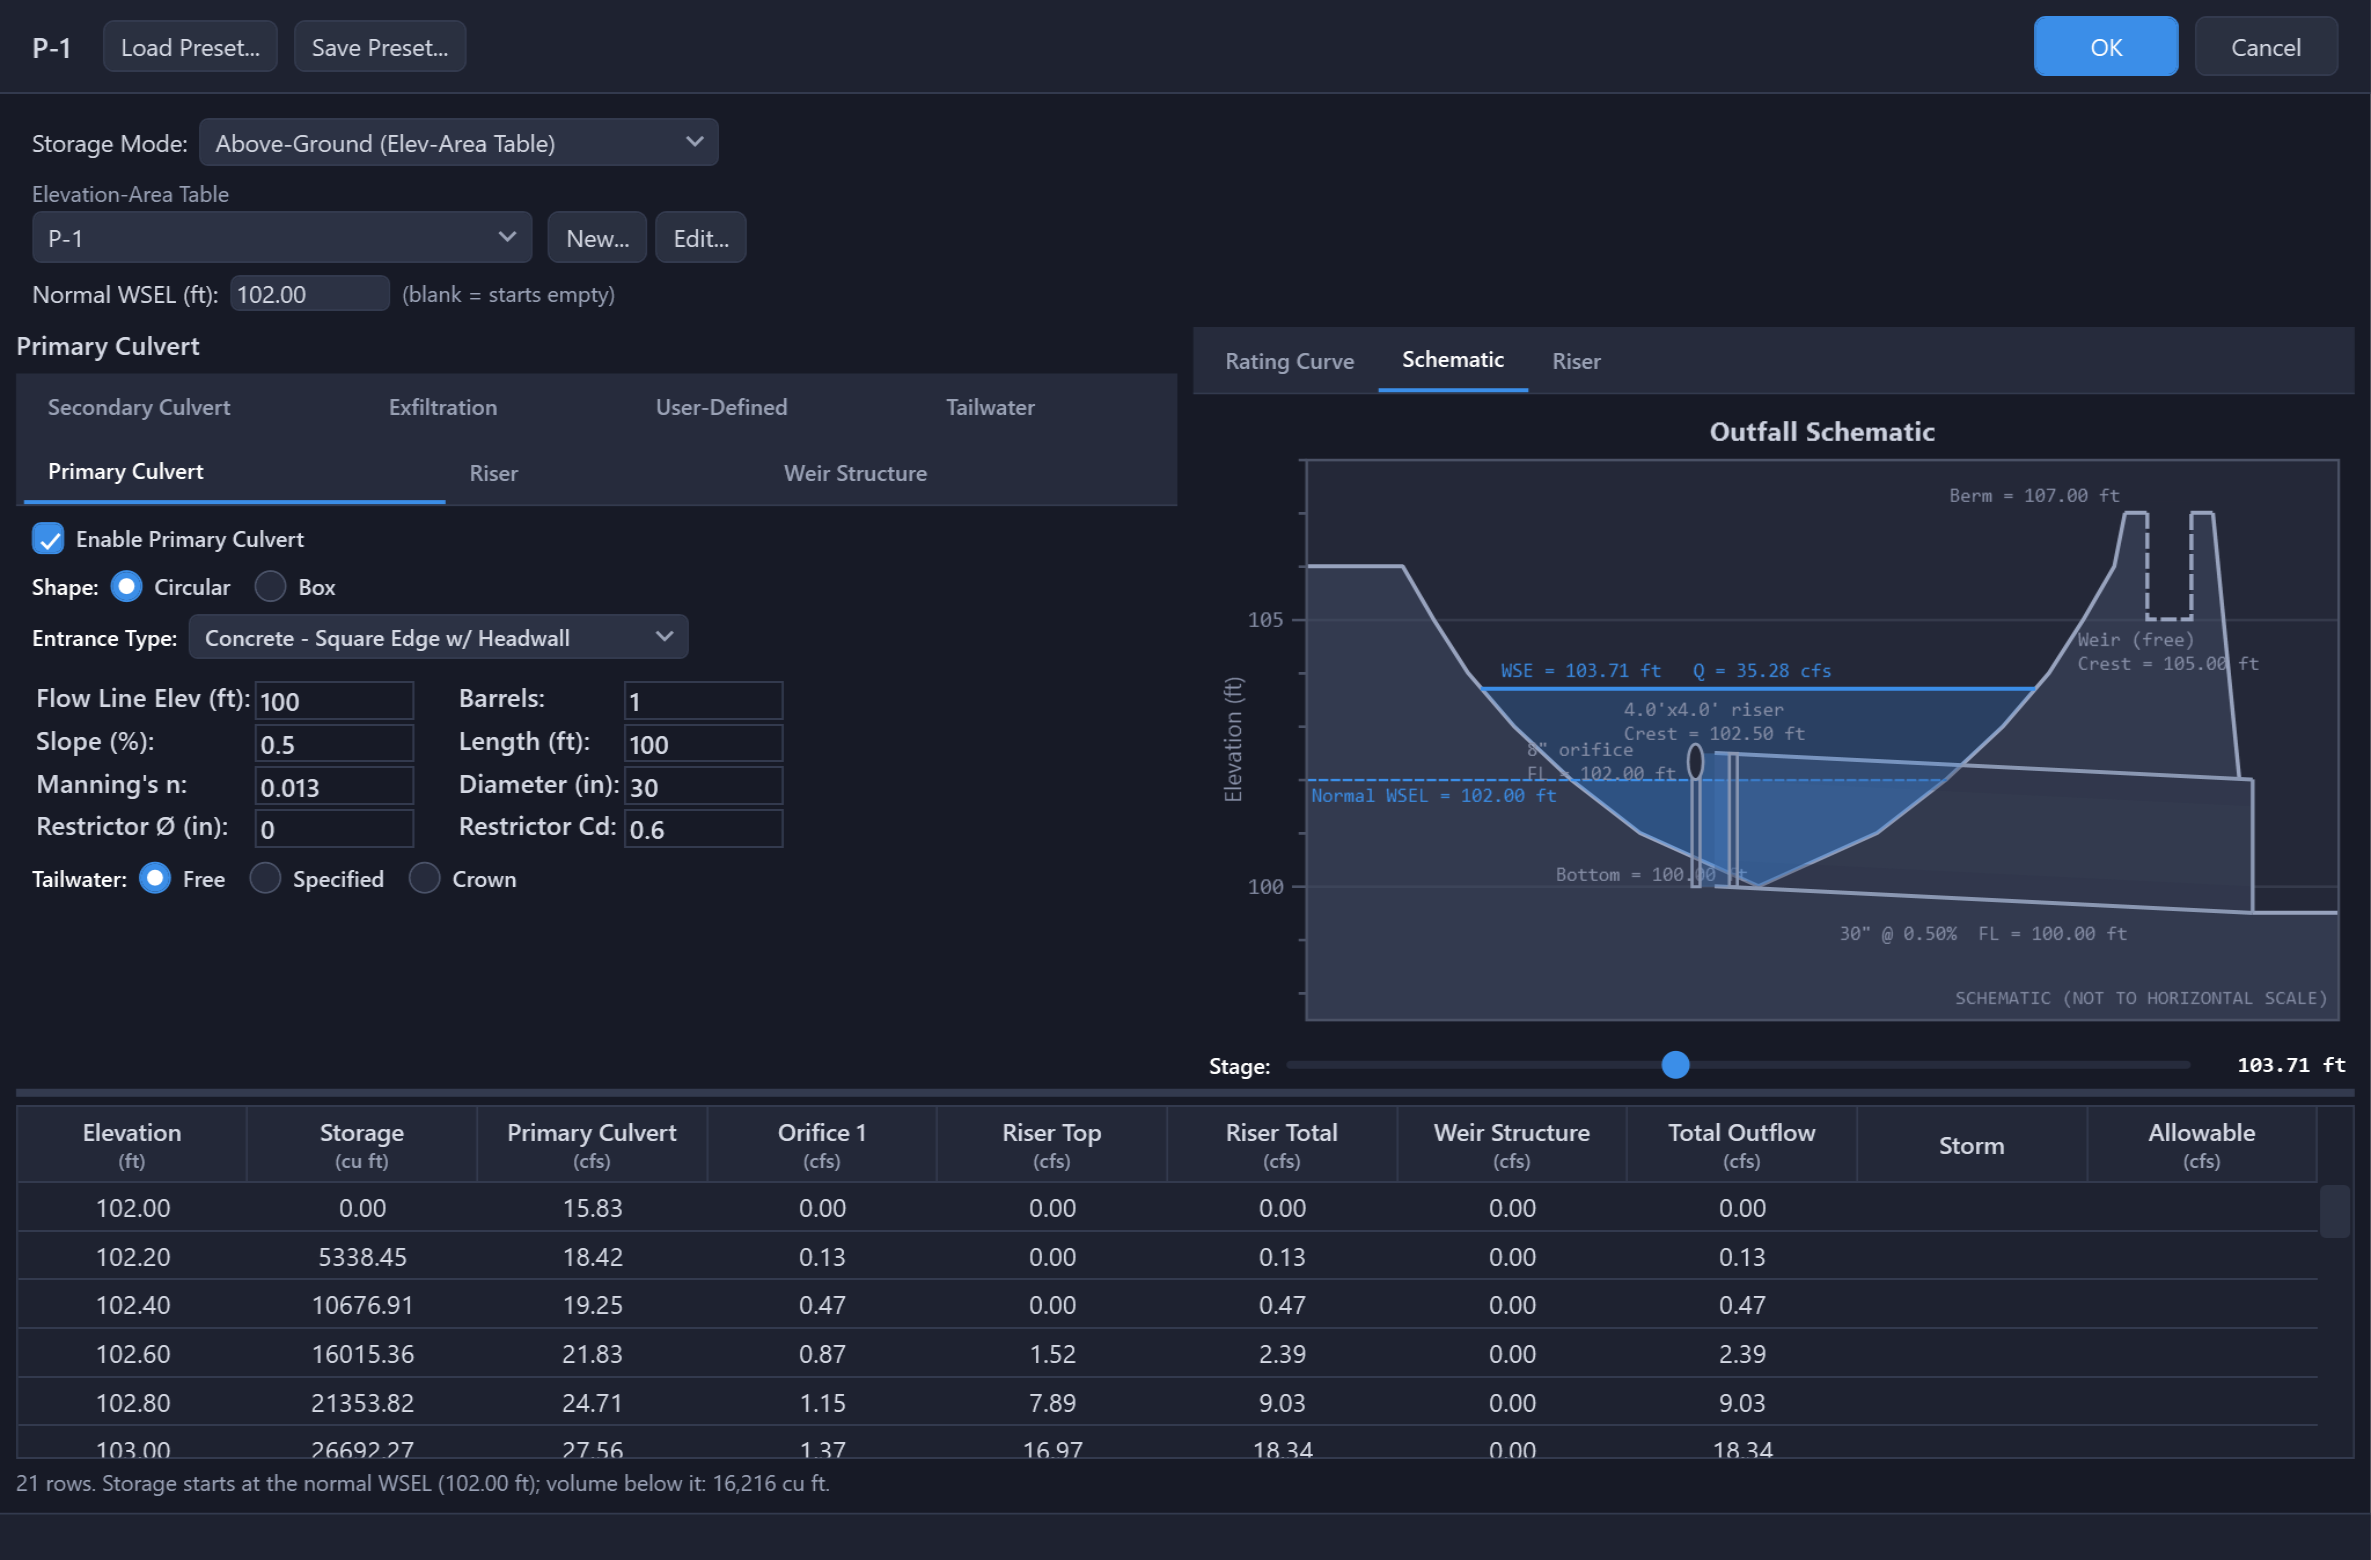The height and width of the screenshot is (1560, 2371).
Task: Toggle the Enable Primary Culvert checkbox
Action: tap(48, 539)
